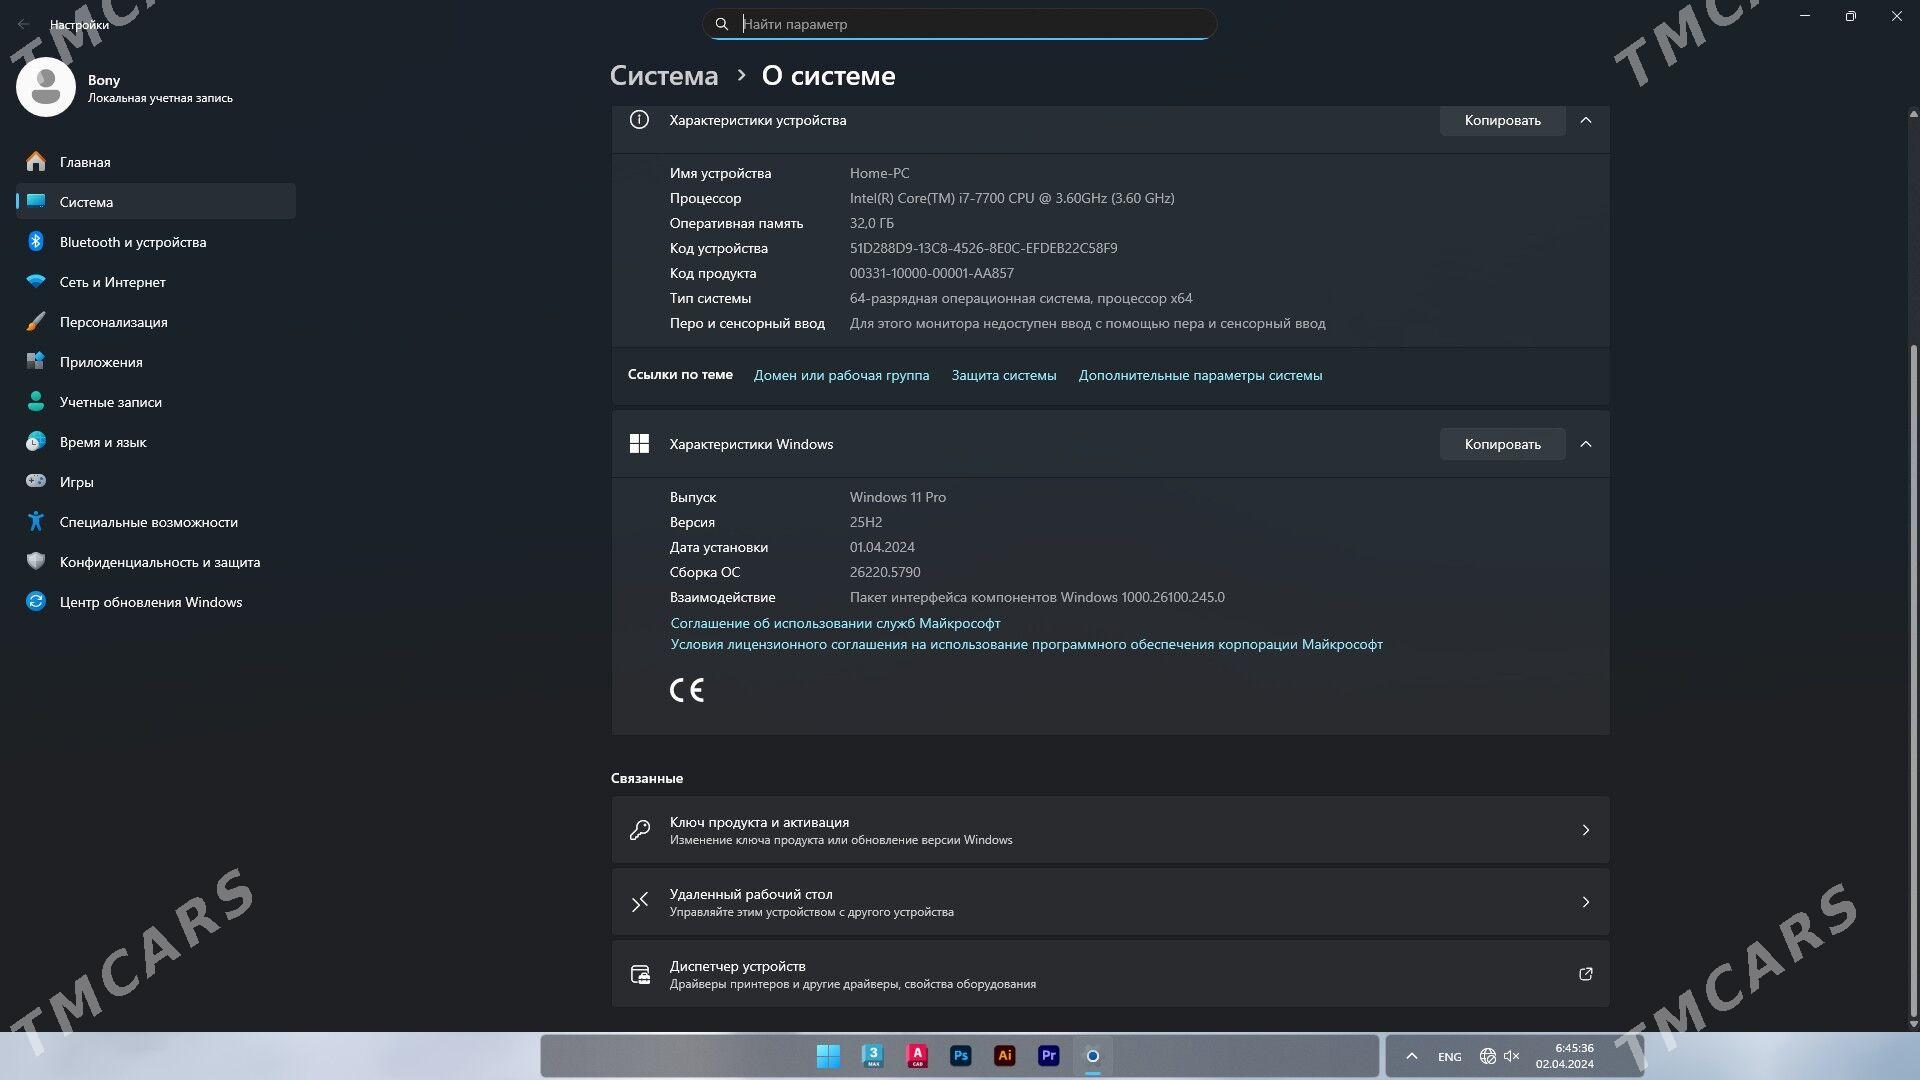
Task: Open Центр обновления Windows
Action: pyautogui.click(x=156, y=602)
